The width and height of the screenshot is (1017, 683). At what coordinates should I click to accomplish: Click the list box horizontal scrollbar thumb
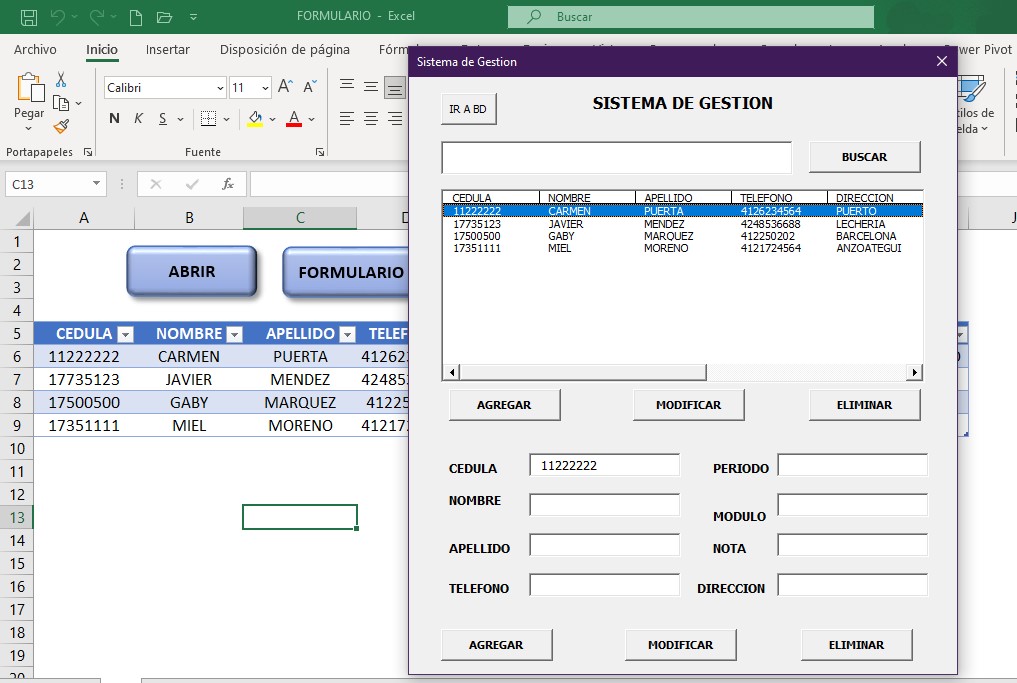point(583,372)
